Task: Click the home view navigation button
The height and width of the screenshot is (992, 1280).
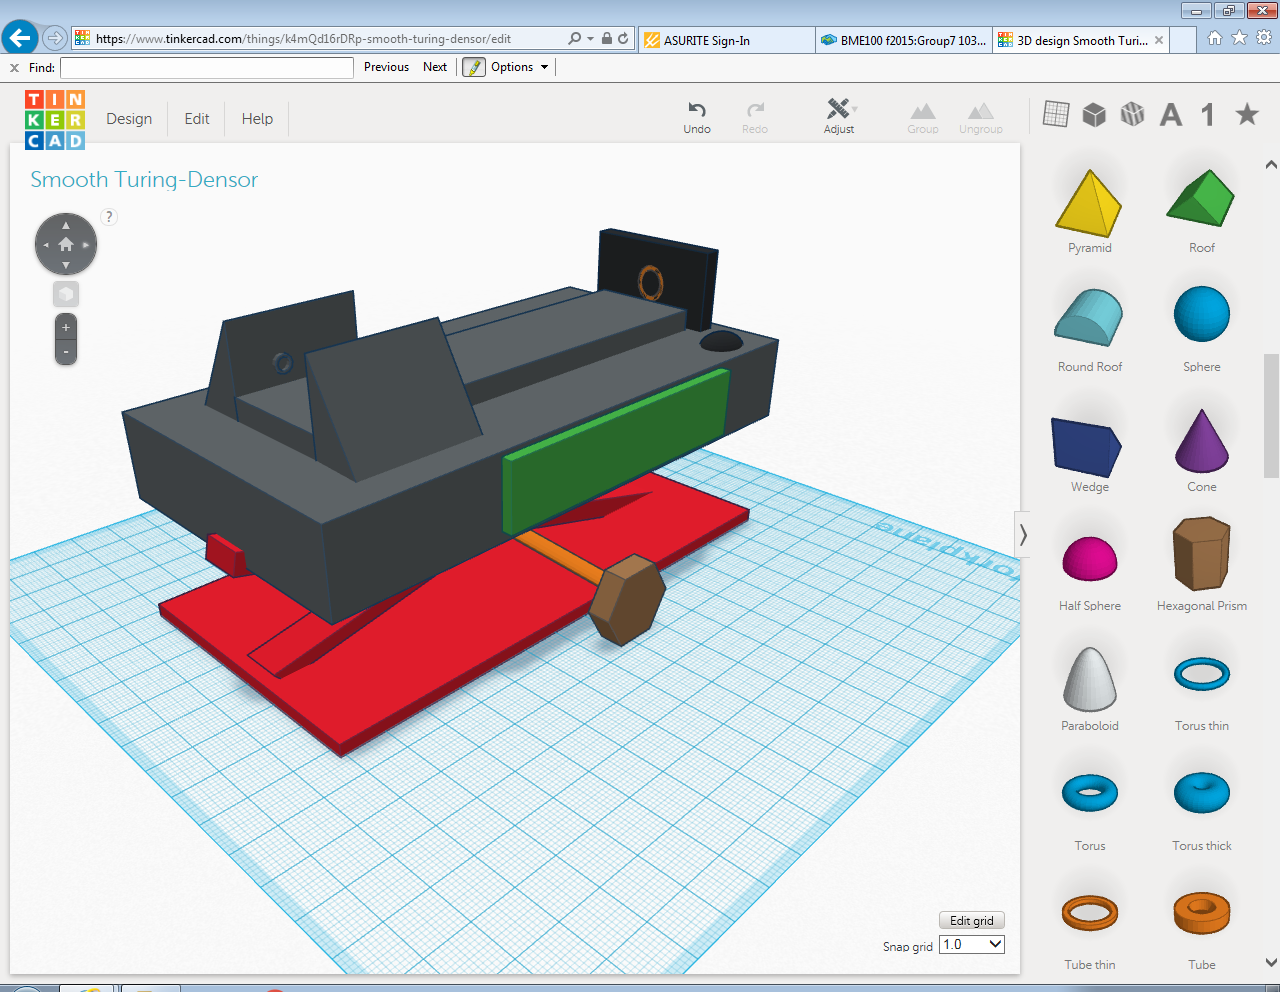Action: (66, 244)
